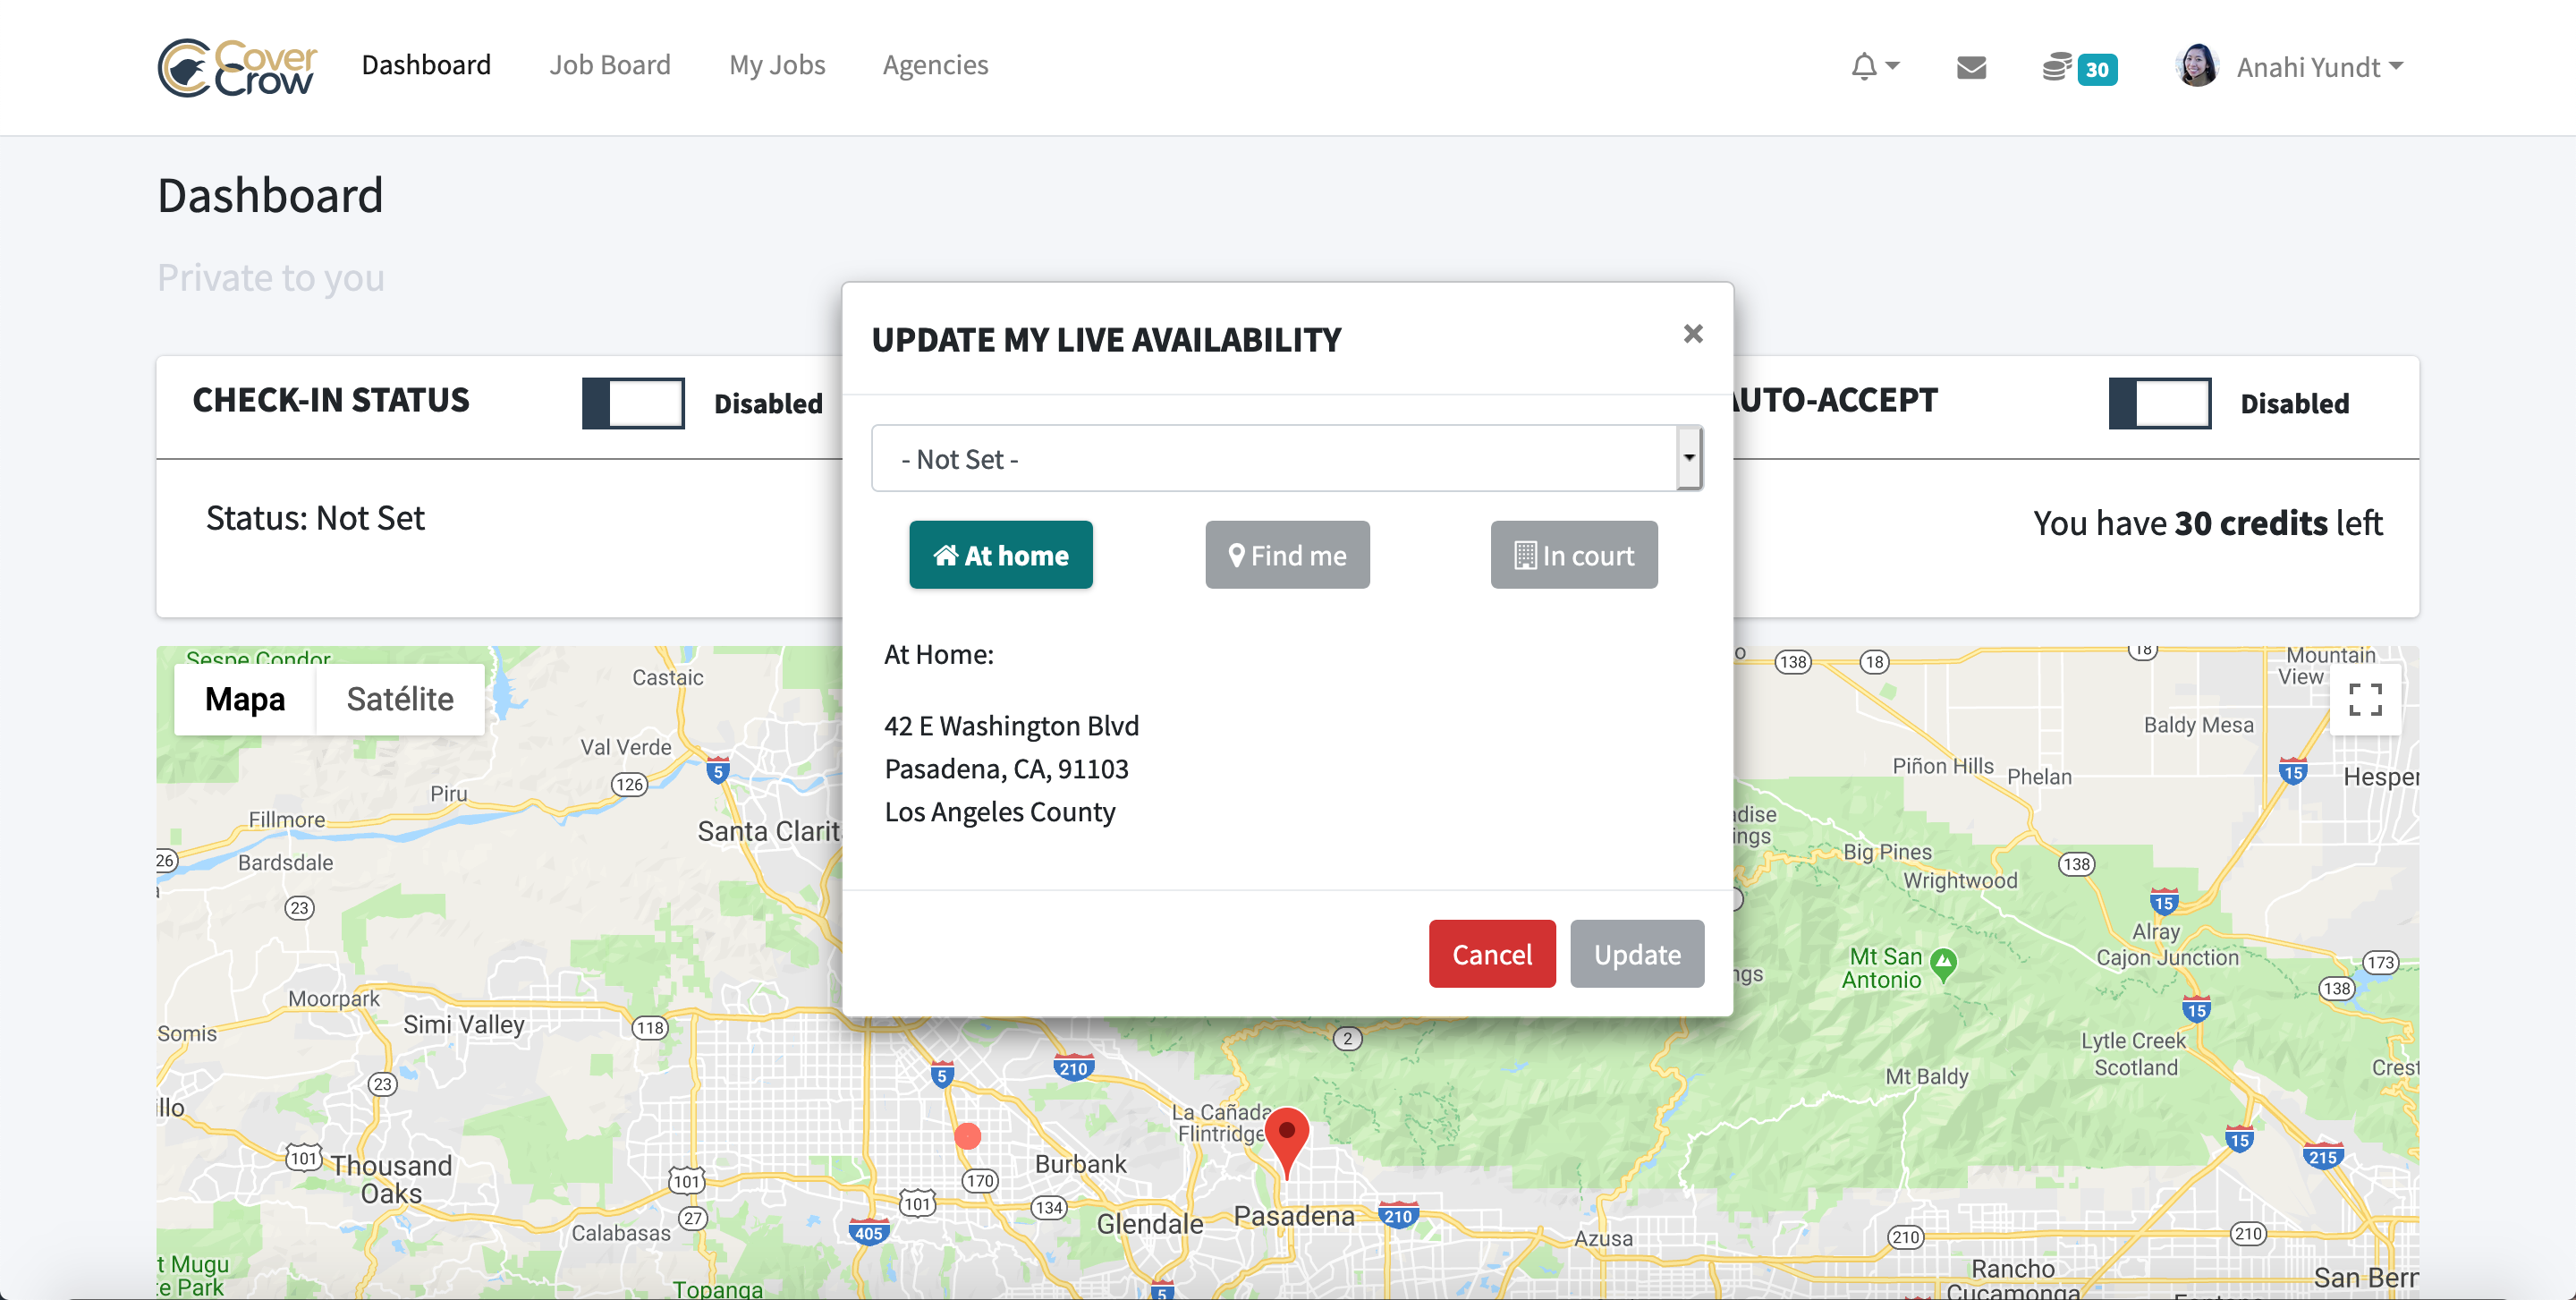Viewport: 2576px width, 1300px height.
Task: Click the 'Los Angeles County' text
Action: click(x=999, y=811)
